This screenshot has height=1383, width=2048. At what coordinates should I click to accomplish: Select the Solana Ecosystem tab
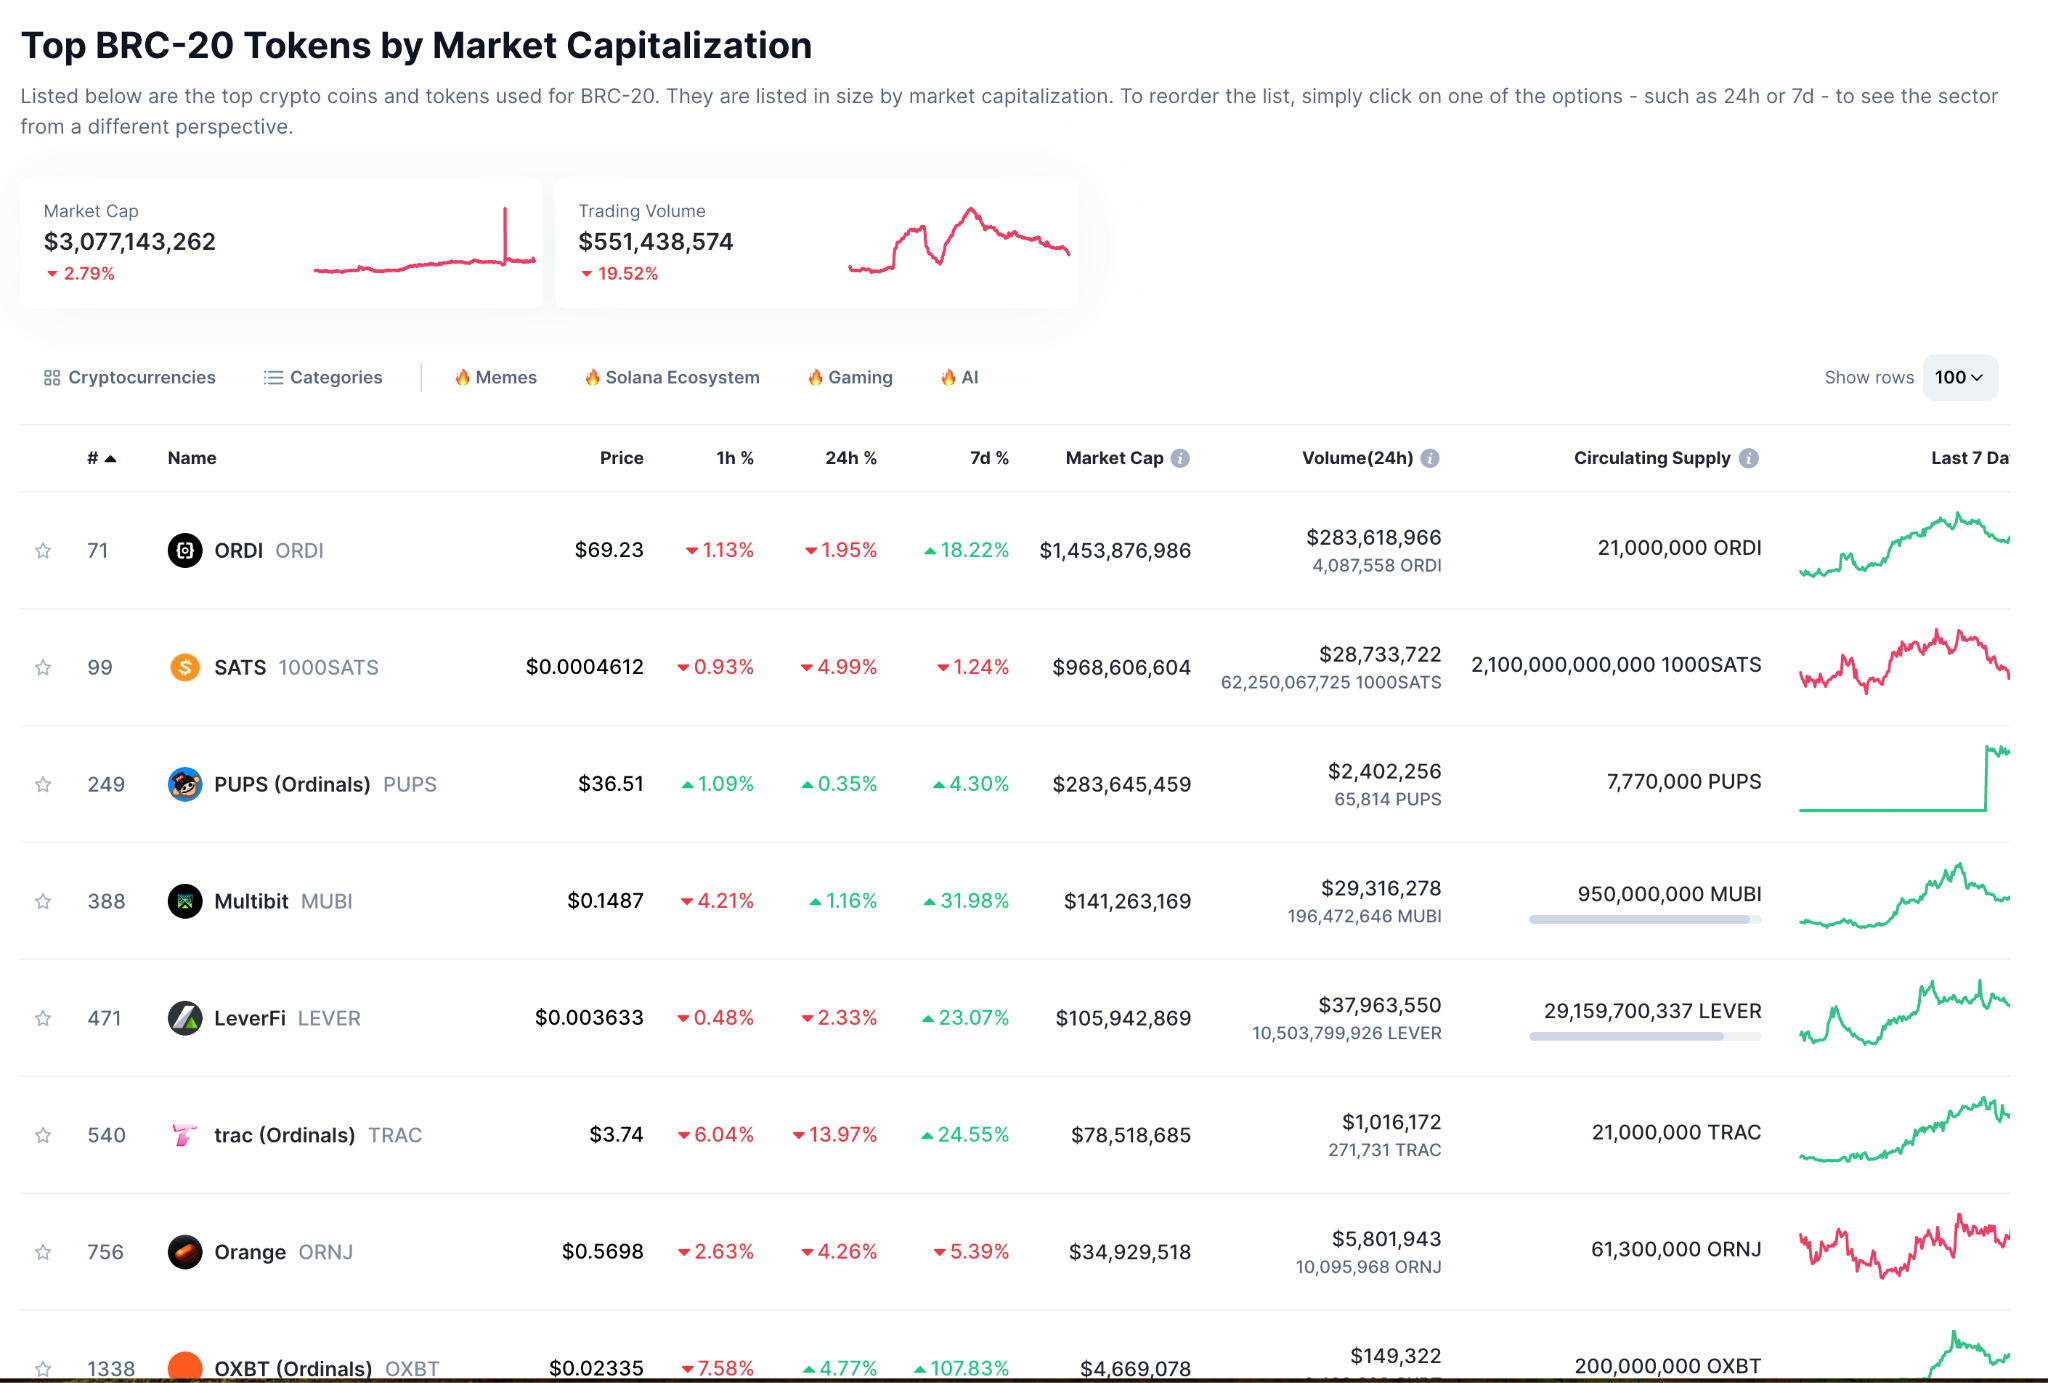pos(672,377)
